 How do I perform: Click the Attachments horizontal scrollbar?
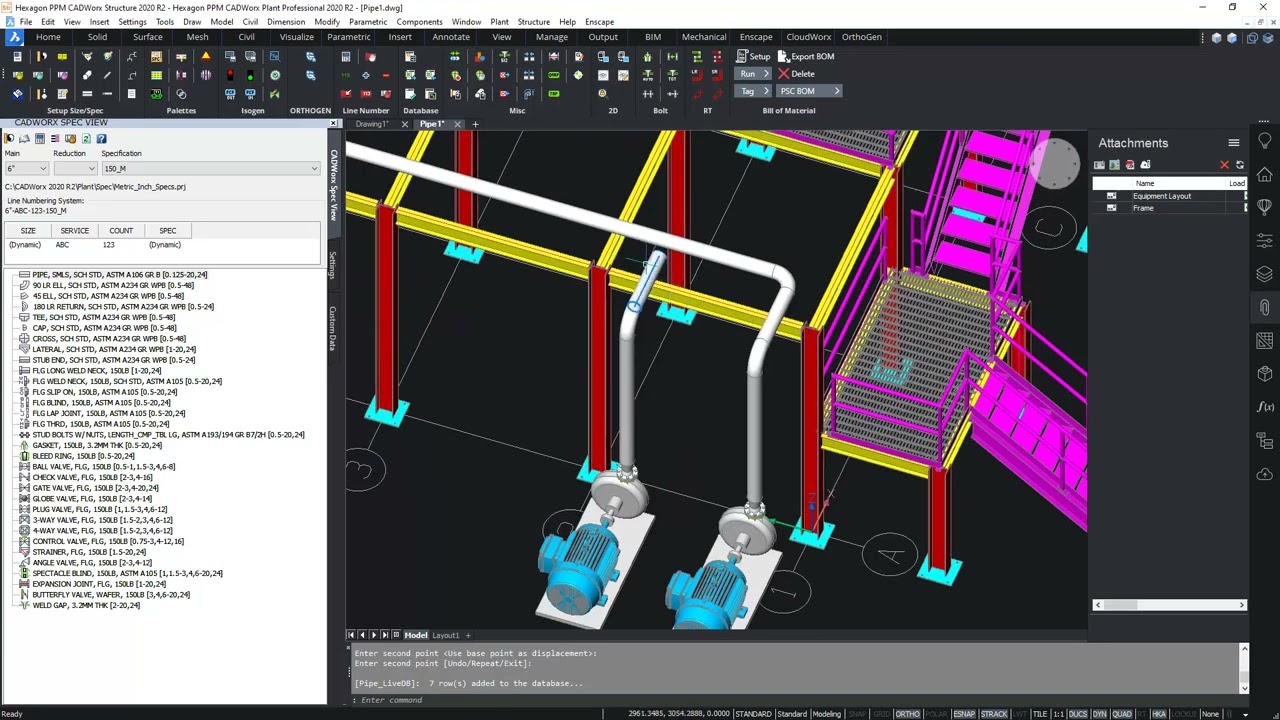click(x=1170, y=605)
